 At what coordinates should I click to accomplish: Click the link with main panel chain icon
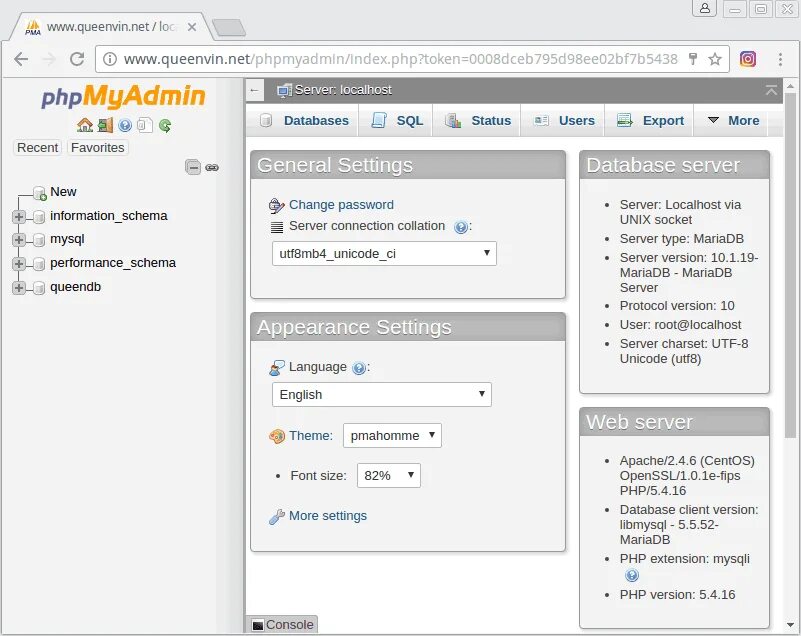[x=212, y=168]
